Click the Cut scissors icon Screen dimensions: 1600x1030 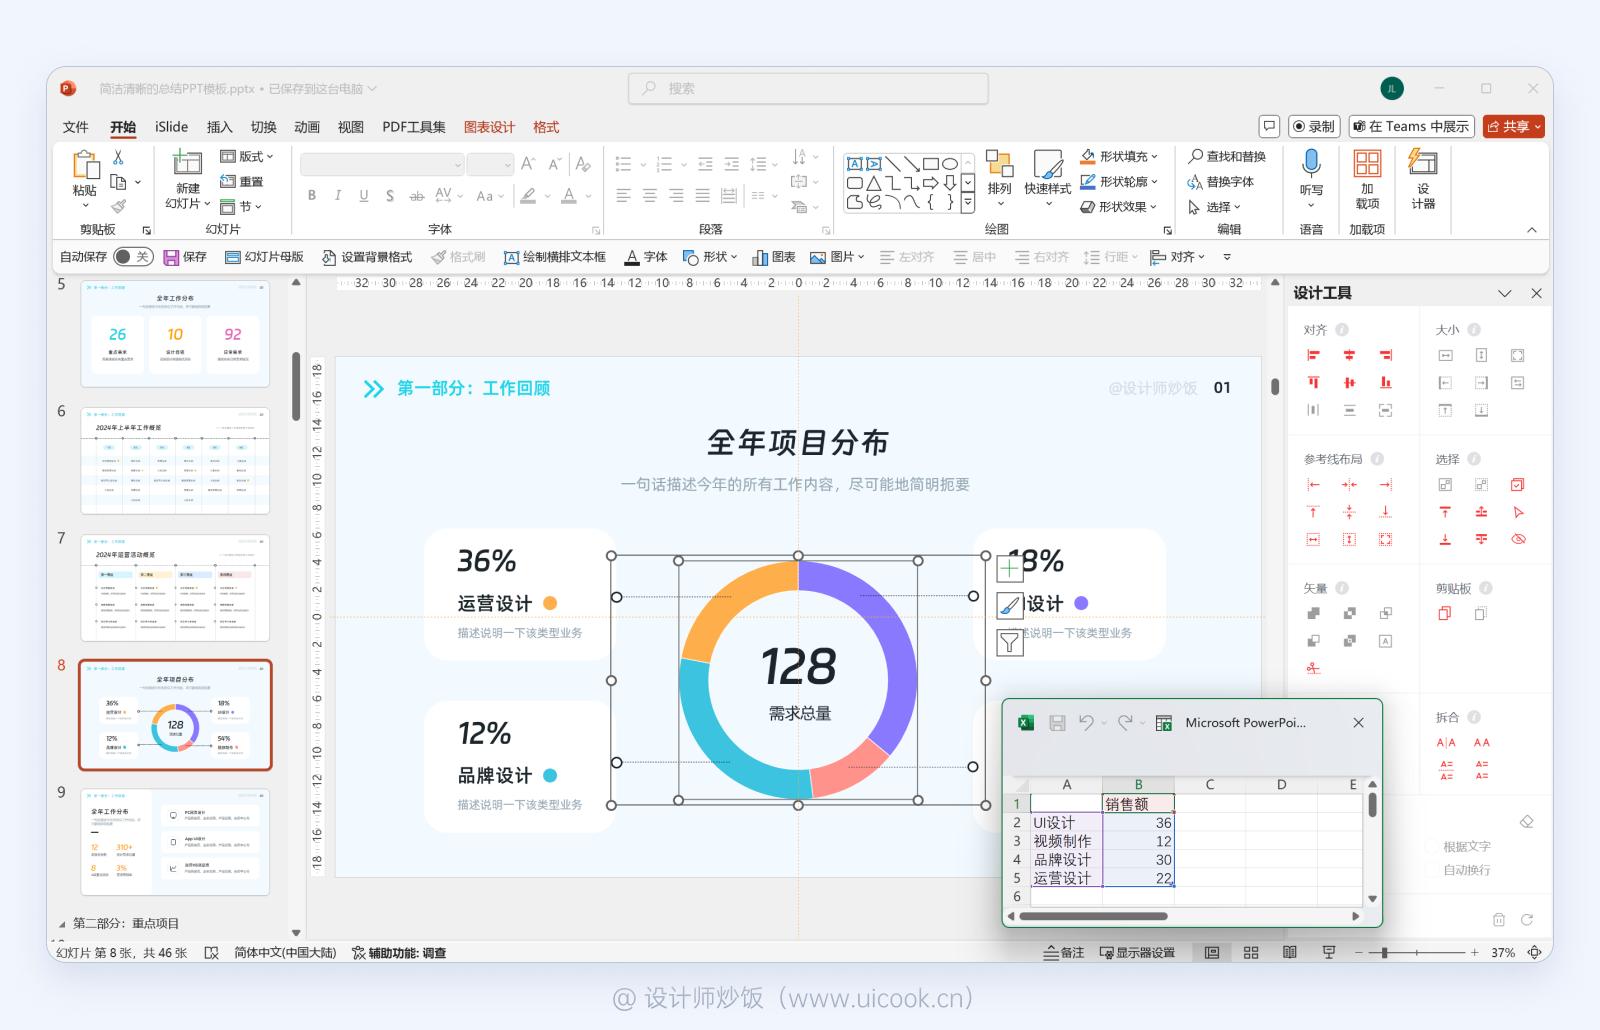pyautogui.click(x=118, y=158)
